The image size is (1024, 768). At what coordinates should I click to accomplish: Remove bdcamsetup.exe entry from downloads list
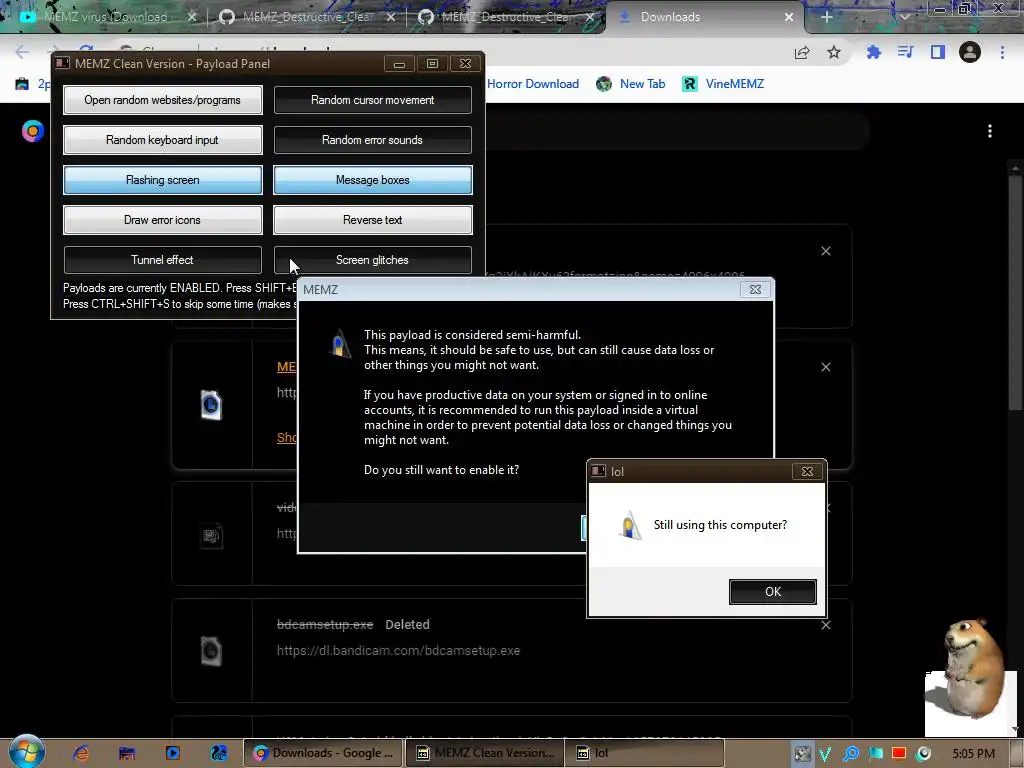click(x=826, y=625)
